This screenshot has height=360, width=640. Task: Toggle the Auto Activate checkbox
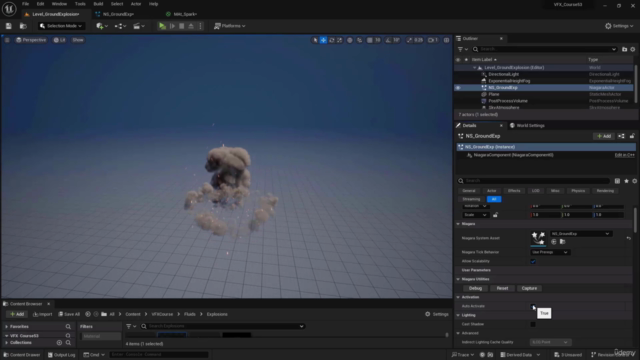pyautogui.click(x=533, y=306)
